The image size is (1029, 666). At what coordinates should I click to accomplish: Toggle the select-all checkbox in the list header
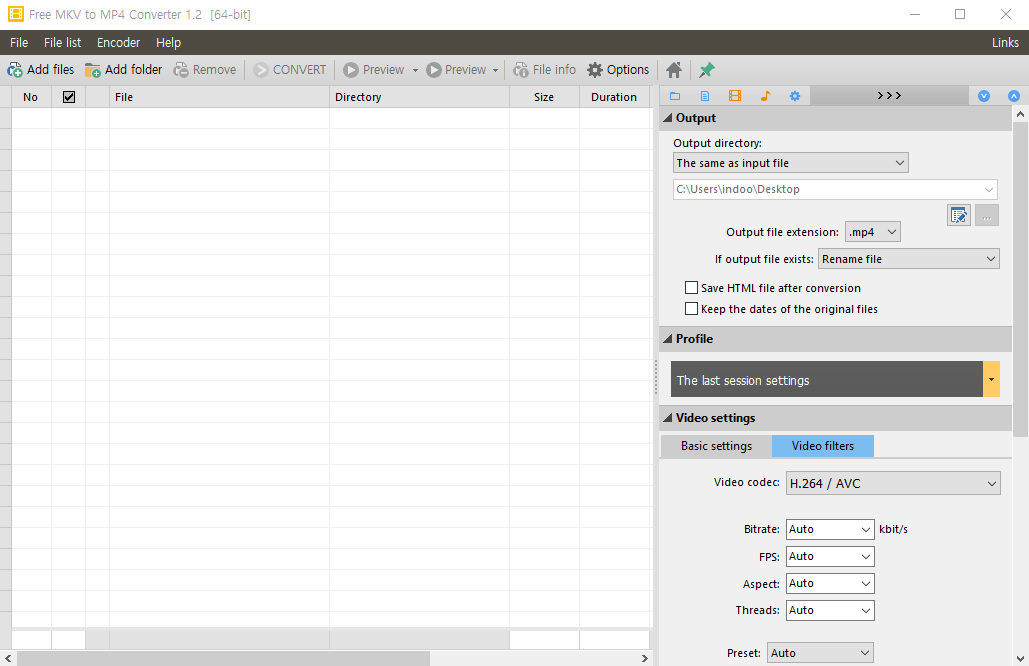(69, 96)
